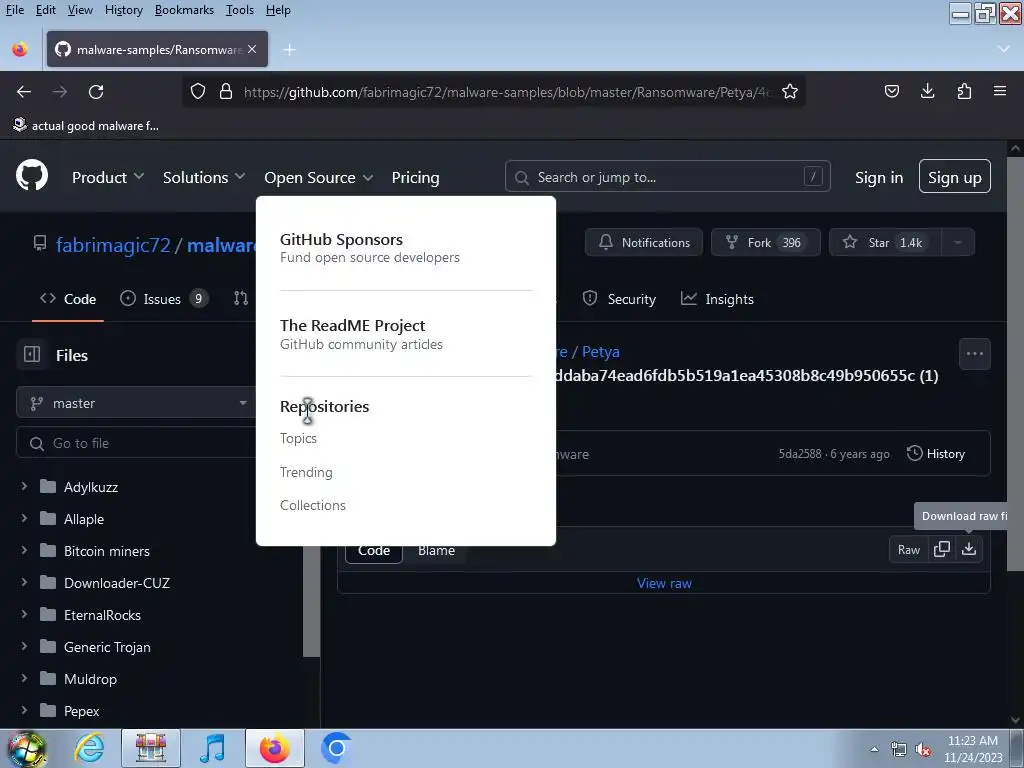Open the Product navigation dropdown
The image size is (1024, 768).
coord(108,177)
